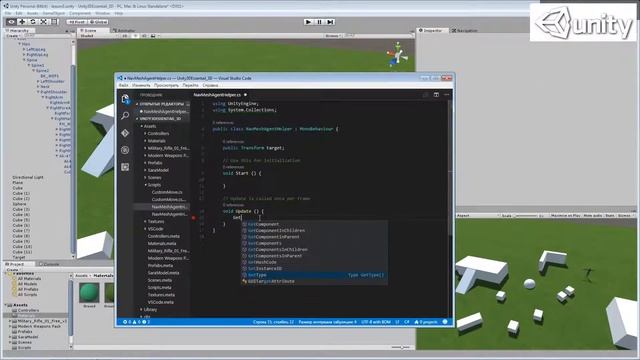This screenshot has width=640, height=360.
Task: Select Sphere object in Hierarchy
Action: point(19,204)
